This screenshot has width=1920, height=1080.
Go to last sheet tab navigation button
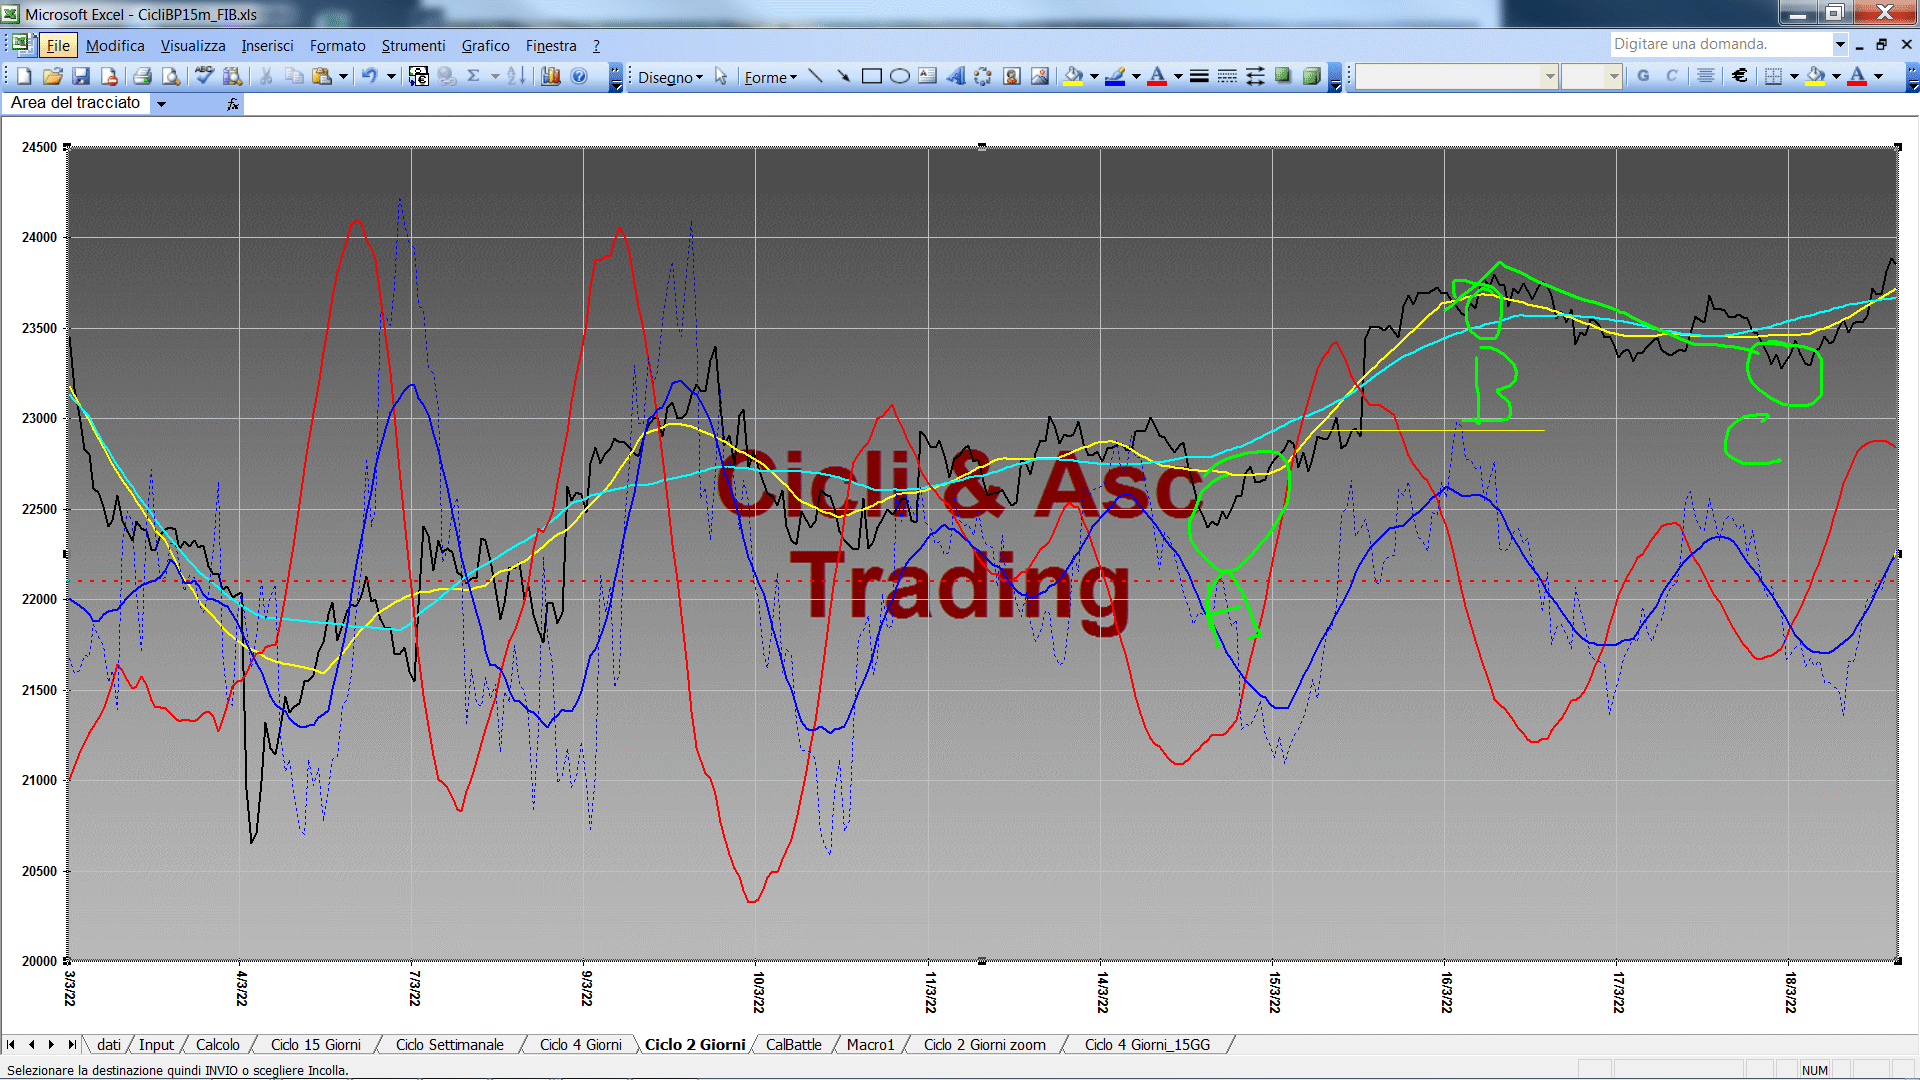tap(71, 1044)
